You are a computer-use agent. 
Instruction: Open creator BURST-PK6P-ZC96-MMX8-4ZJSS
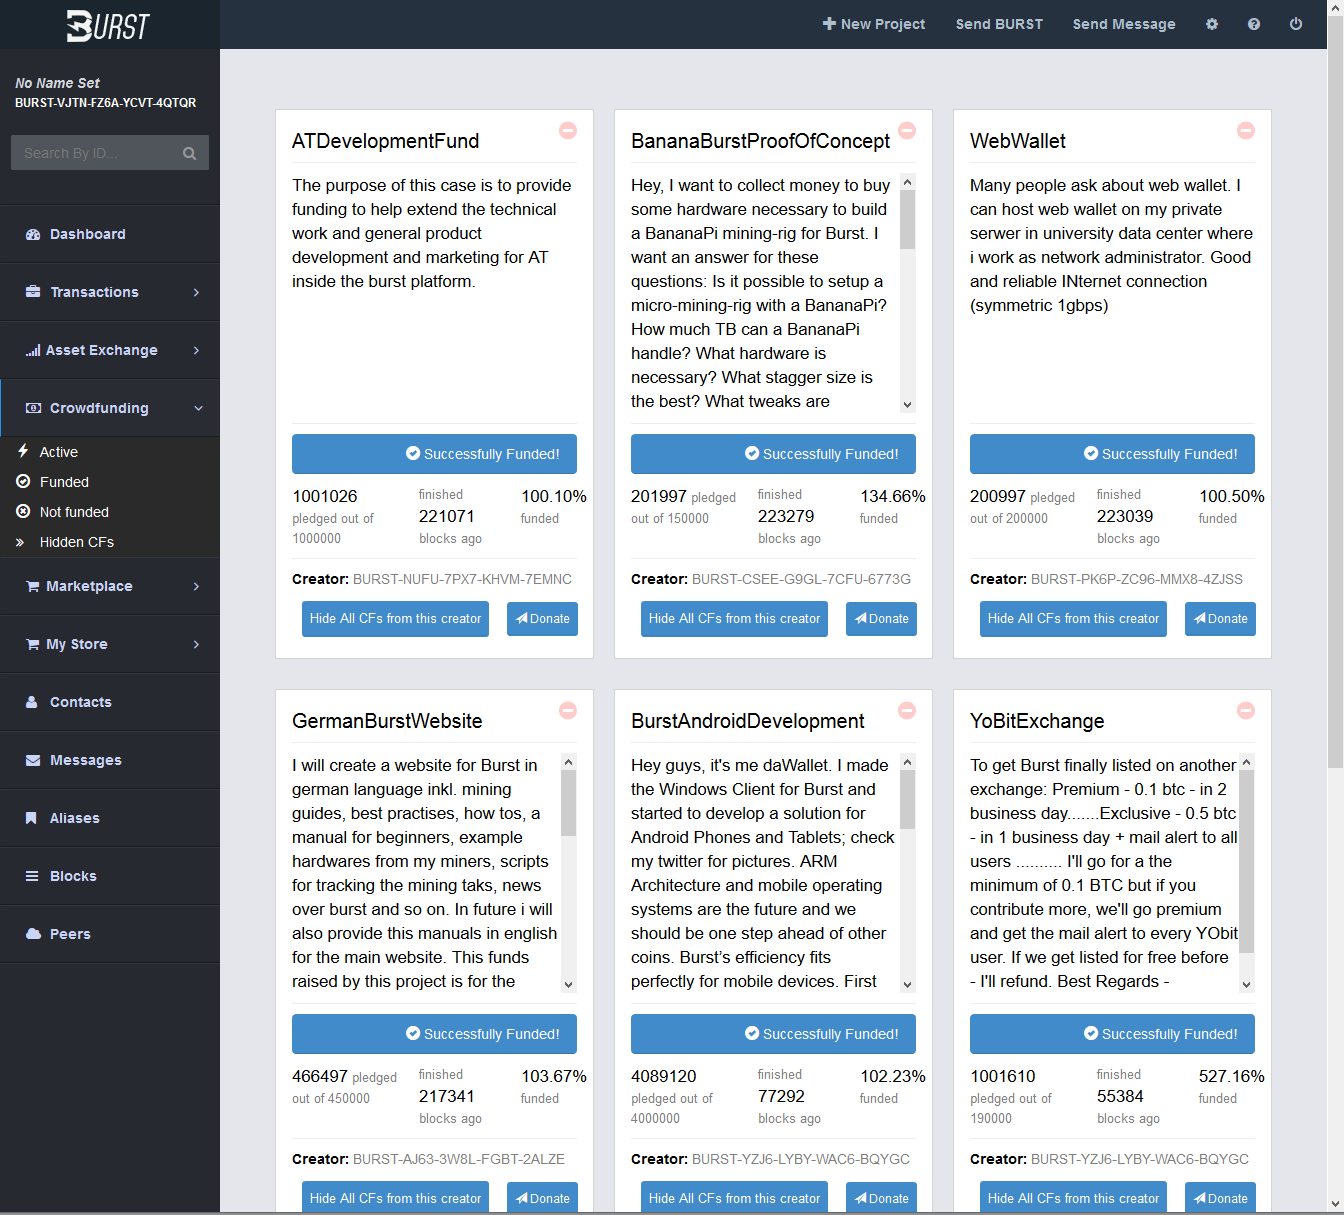tap(1137, 579)
